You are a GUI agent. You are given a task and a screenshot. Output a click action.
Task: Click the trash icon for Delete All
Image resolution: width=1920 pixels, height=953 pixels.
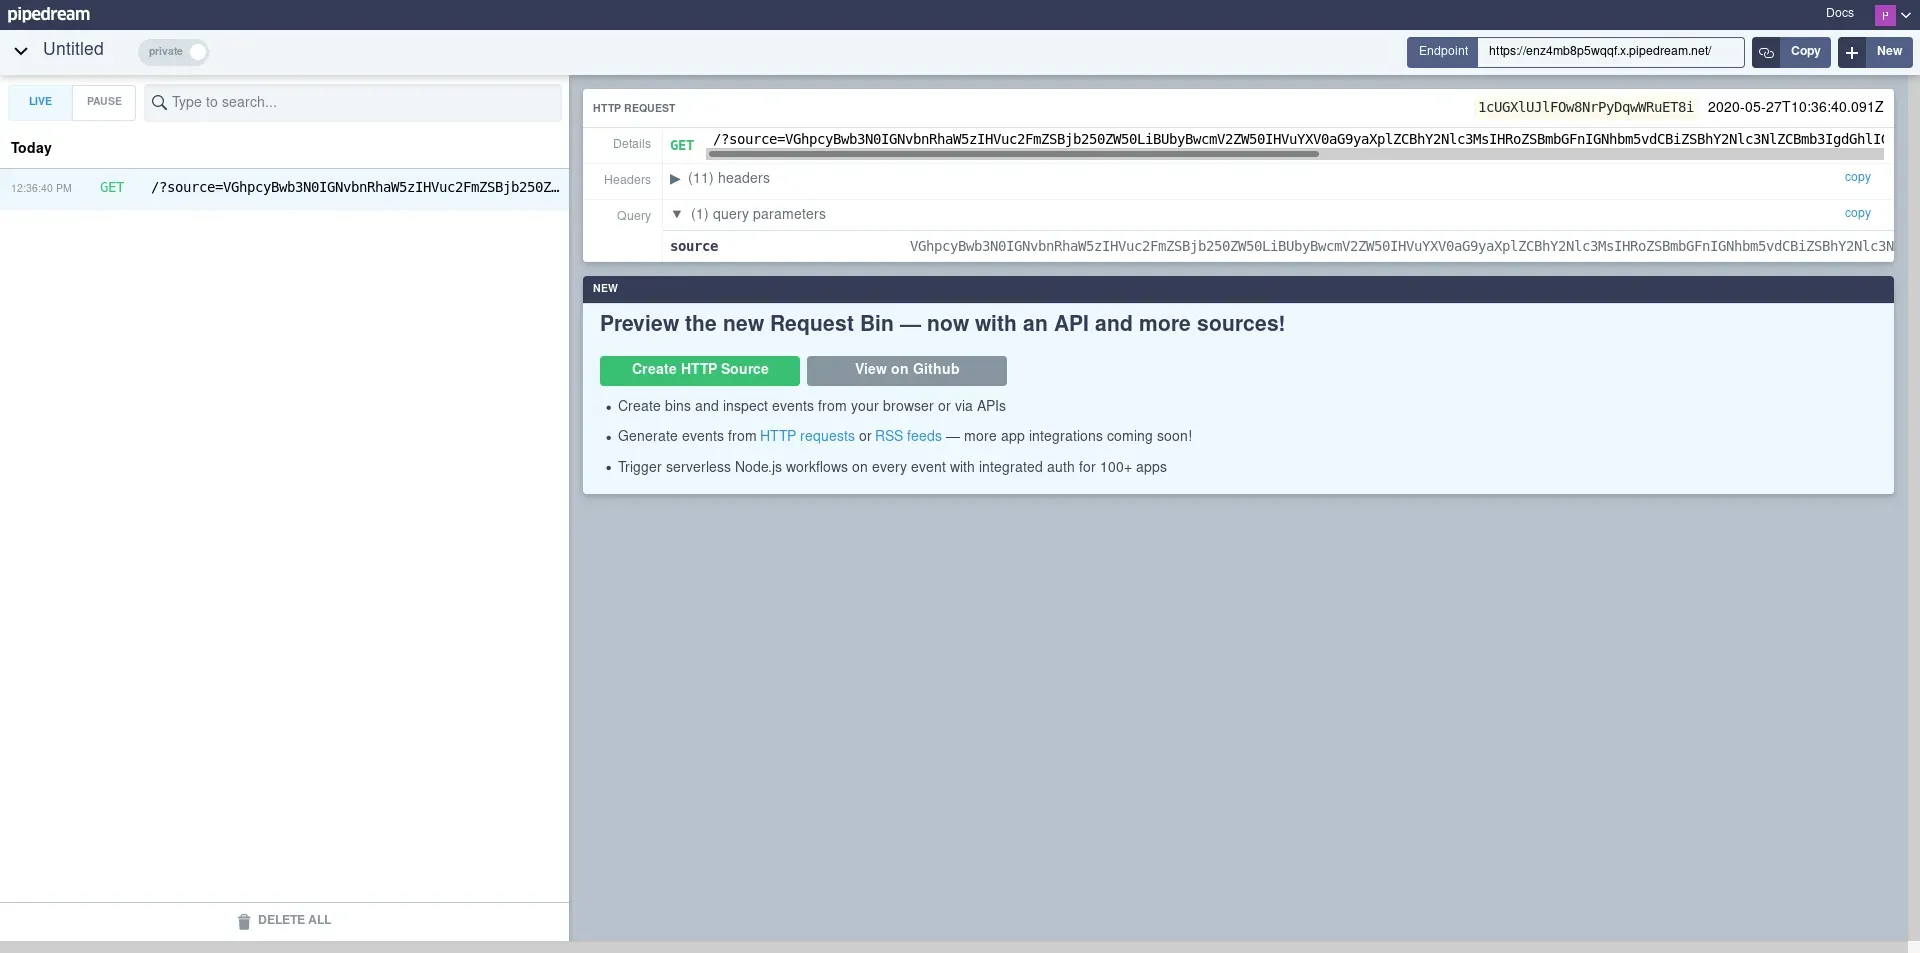point(244,921)
